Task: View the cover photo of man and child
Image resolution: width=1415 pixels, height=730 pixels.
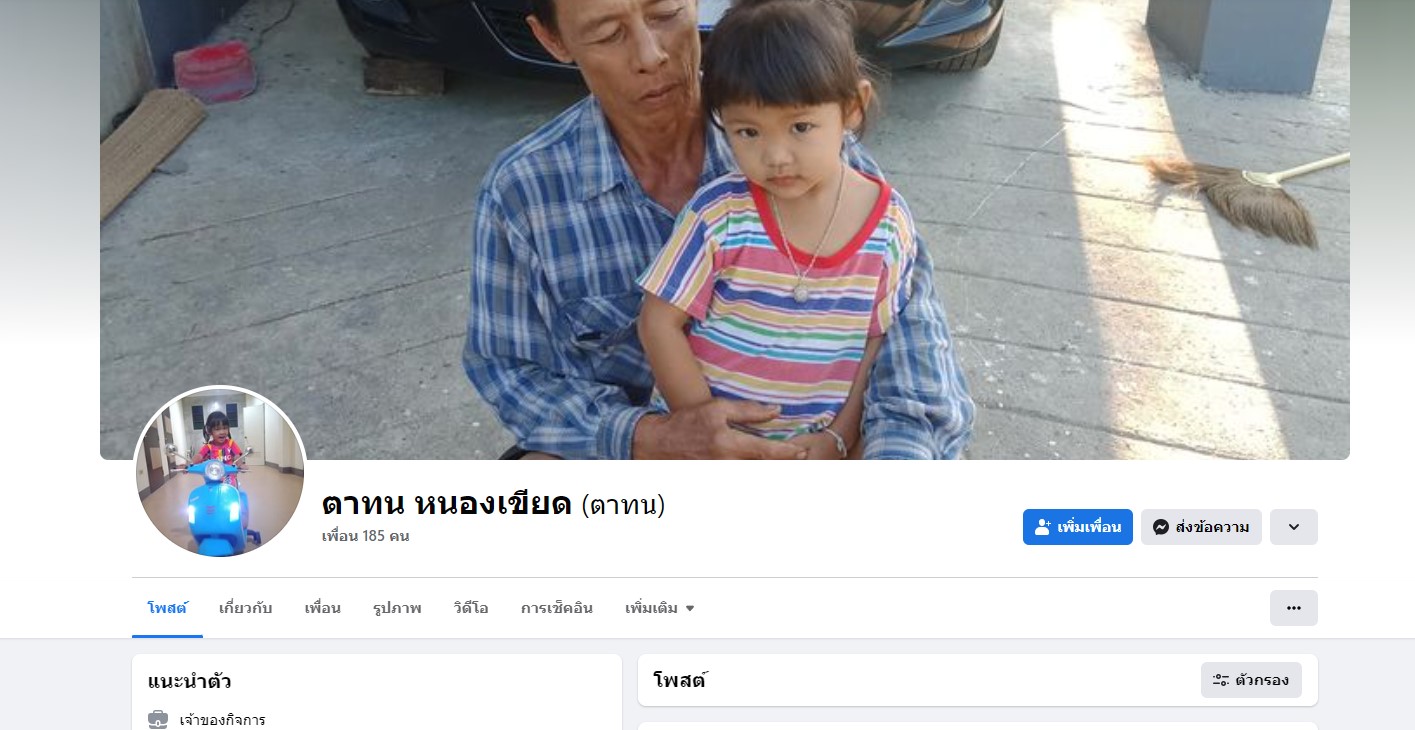Action: point(725,230)
